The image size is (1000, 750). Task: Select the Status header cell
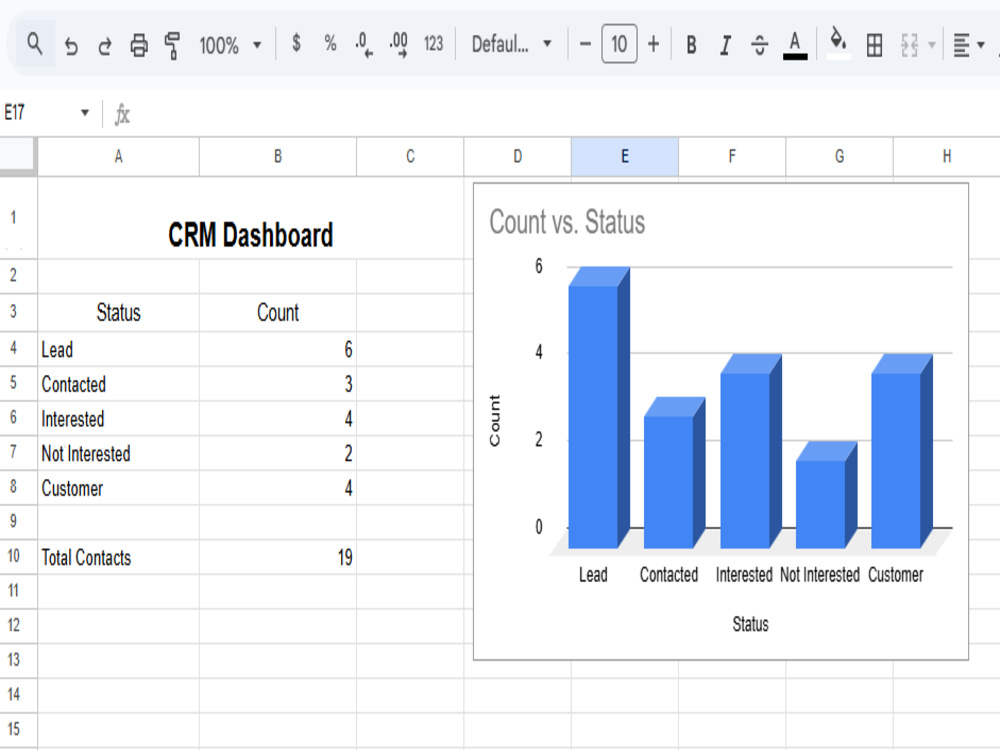pyautogui.click(x=119, y=312)
